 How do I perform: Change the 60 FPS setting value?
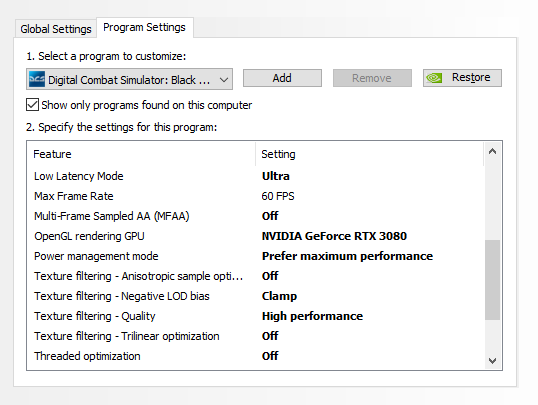(278, 196)
